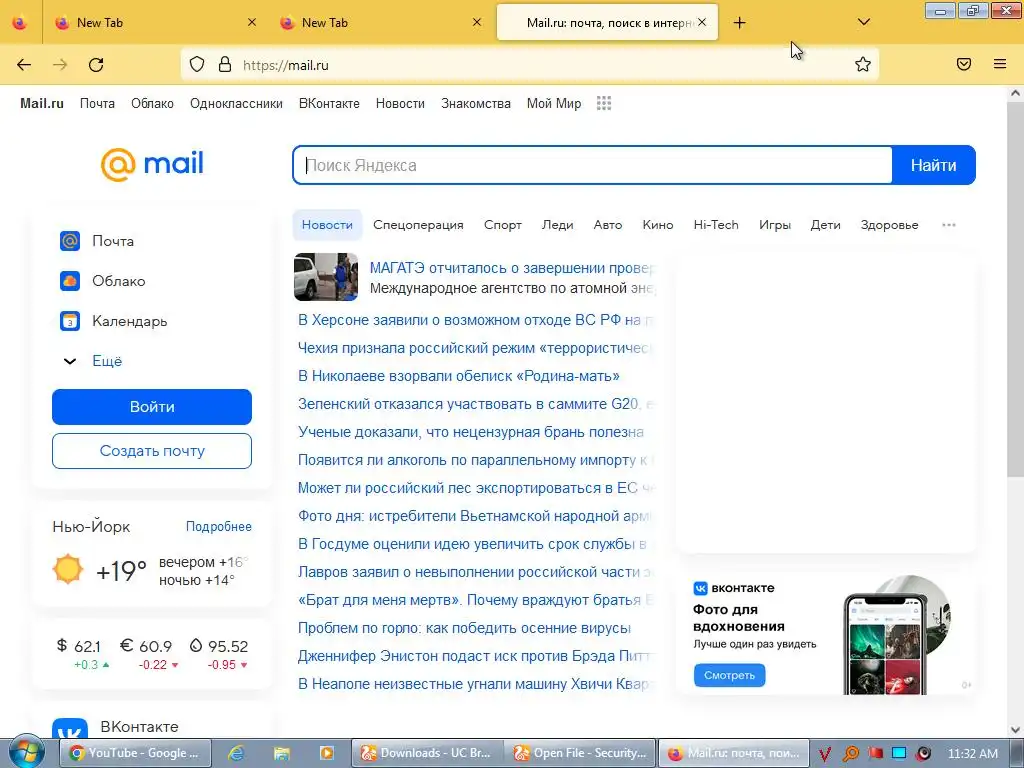1024x768 pixels.
Task: Select the Здоровье news tab
Action: click(889, 225)
